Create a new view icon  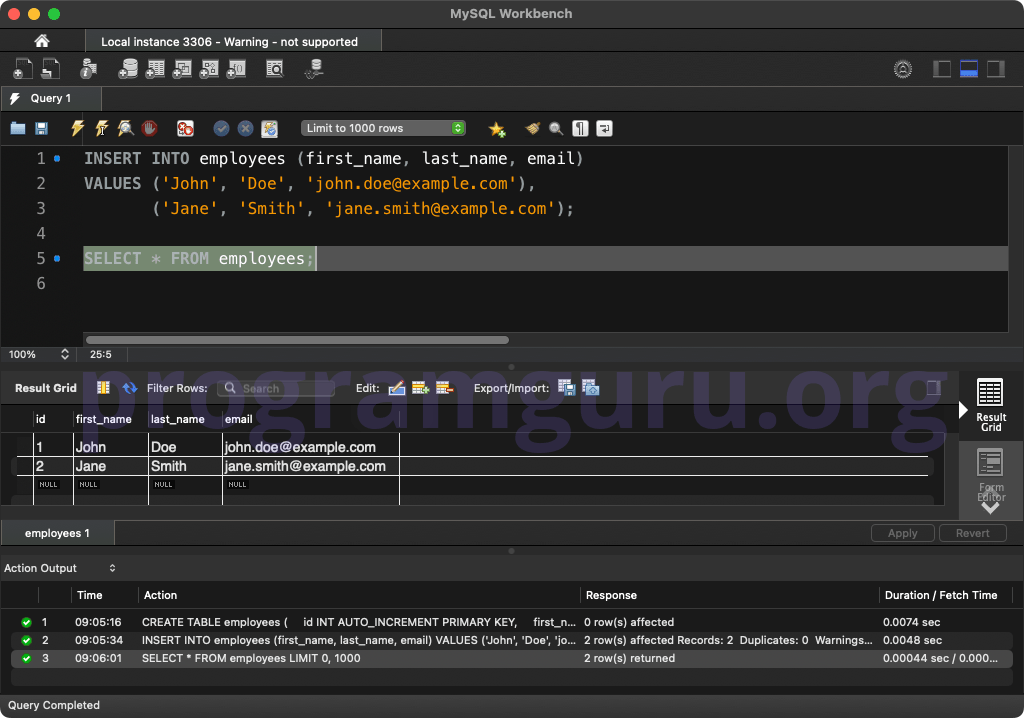182,69
